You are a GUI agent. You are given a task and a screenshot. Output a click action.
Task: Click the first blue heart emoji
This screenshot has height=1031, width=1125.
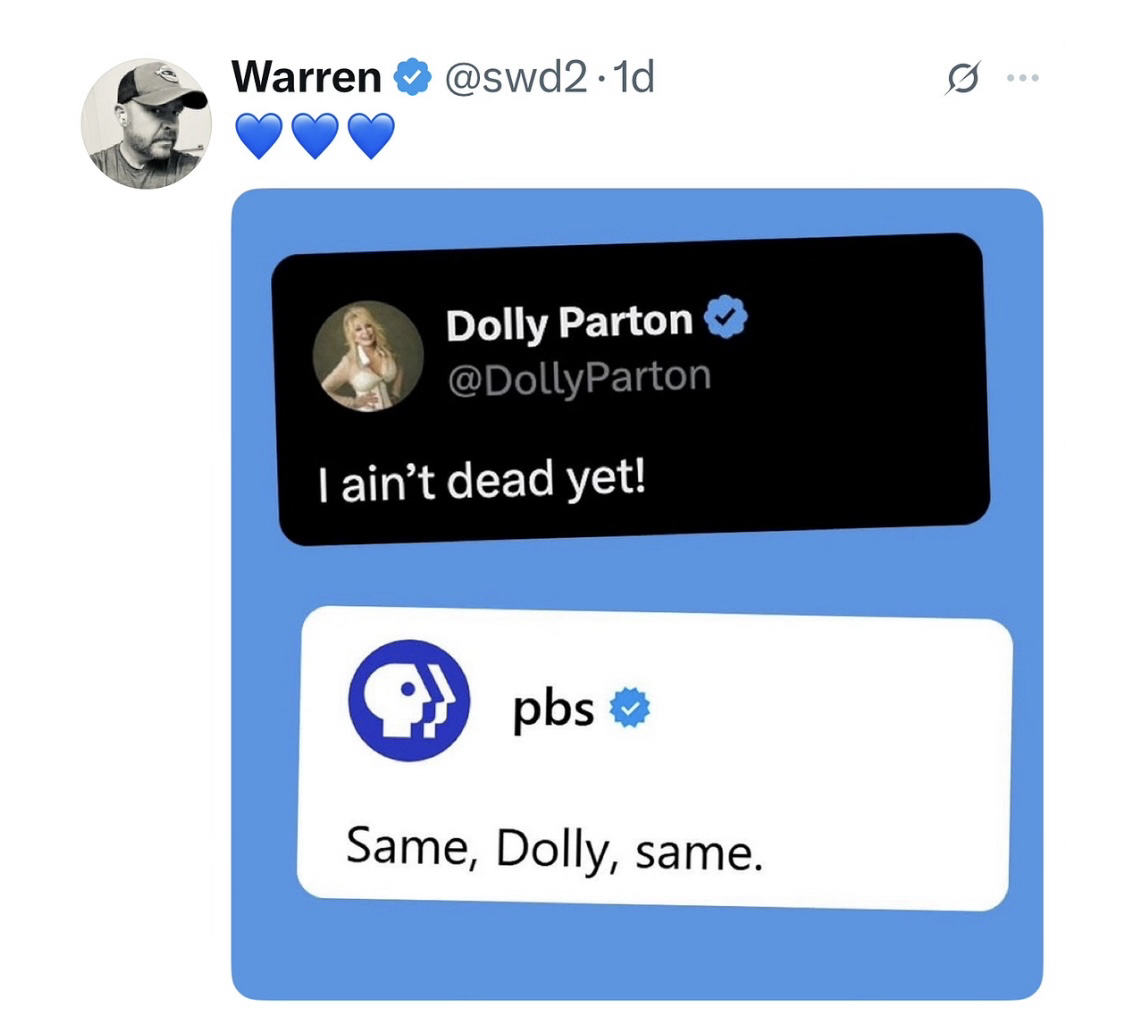(x=259, y=136)
